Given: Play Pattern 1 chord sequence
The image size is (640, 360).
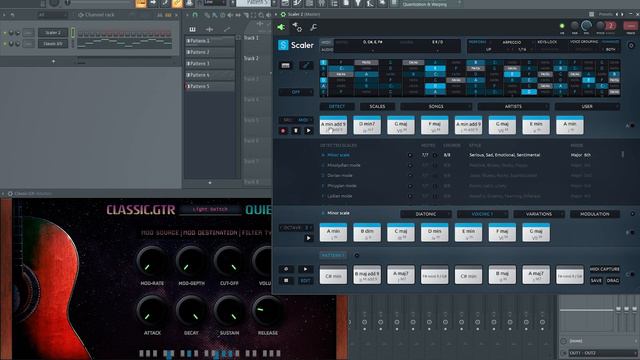Looking at the screenshot, I should [305, 269].
